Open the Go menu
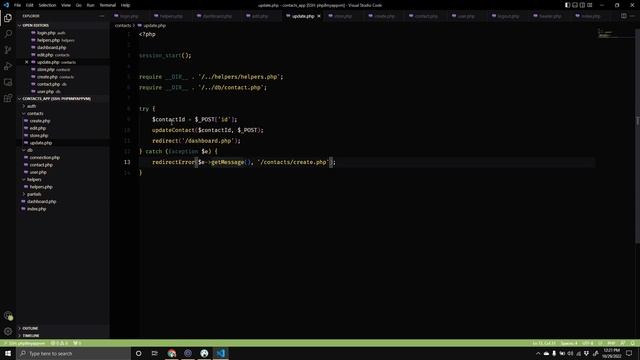The image size is (640, 360). [79, 5]
